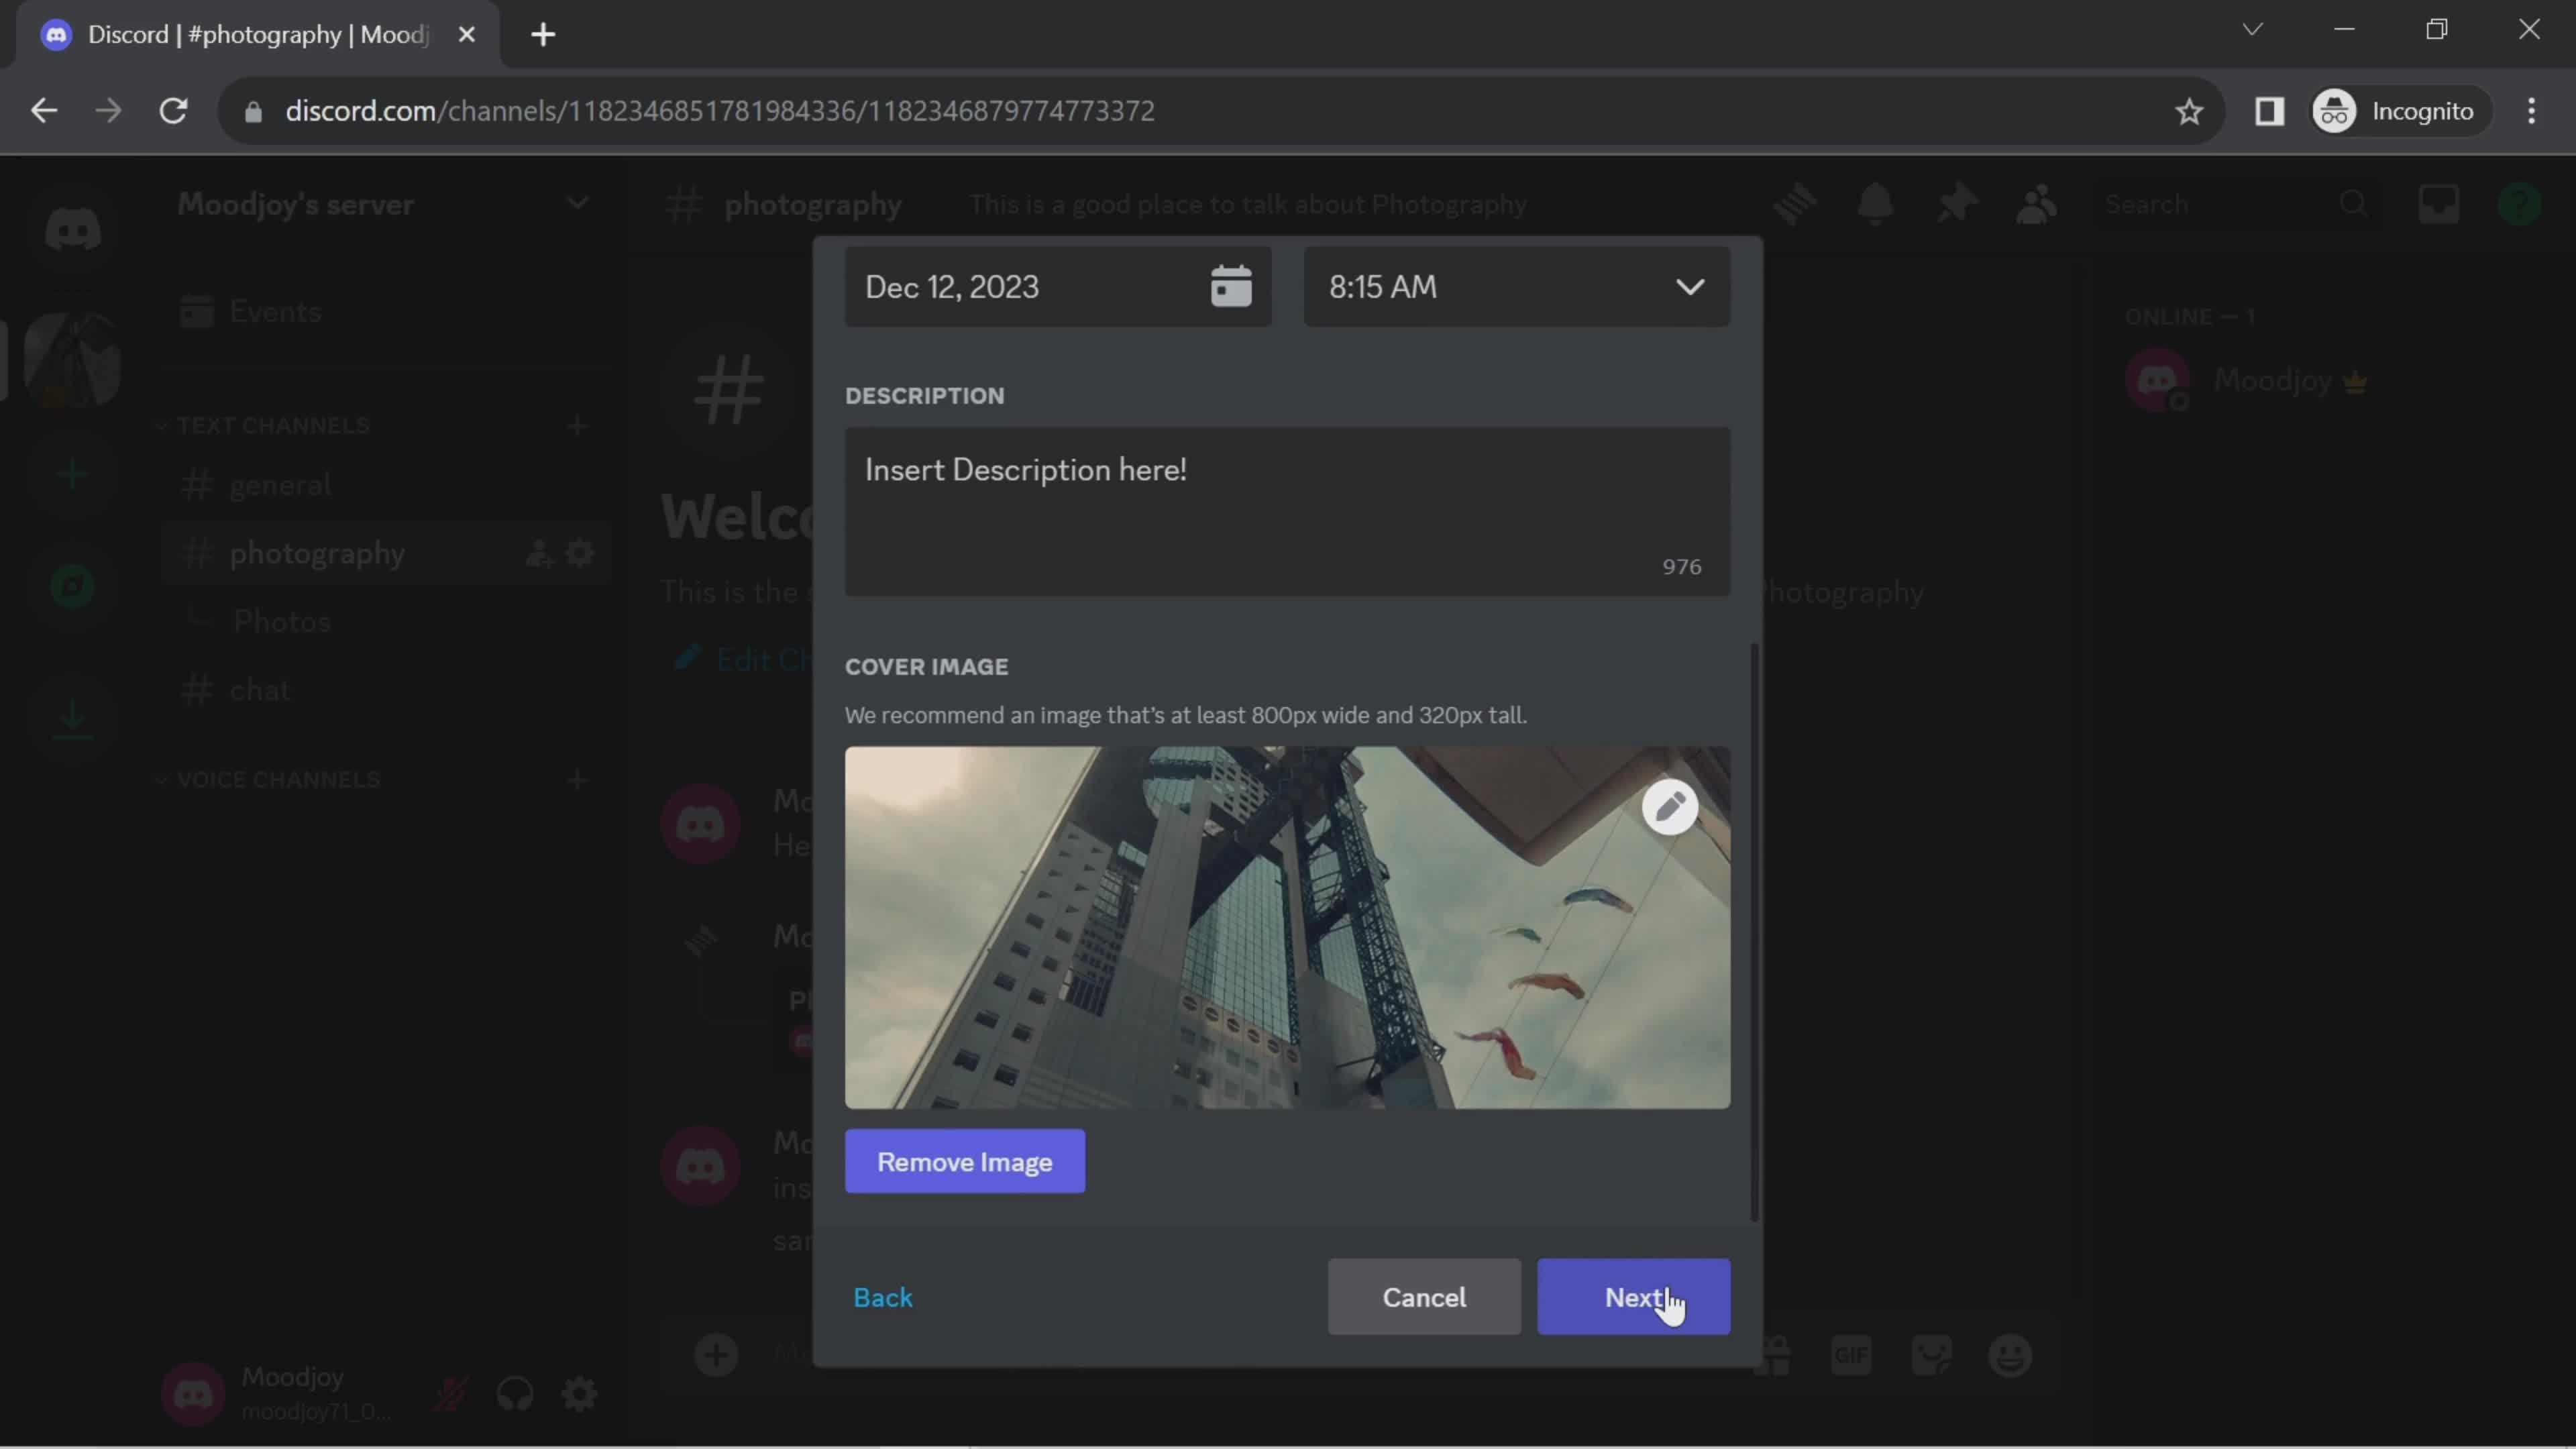Open the general text channel
This screenshot has width=2576, height=1449.
coord(385,485)
